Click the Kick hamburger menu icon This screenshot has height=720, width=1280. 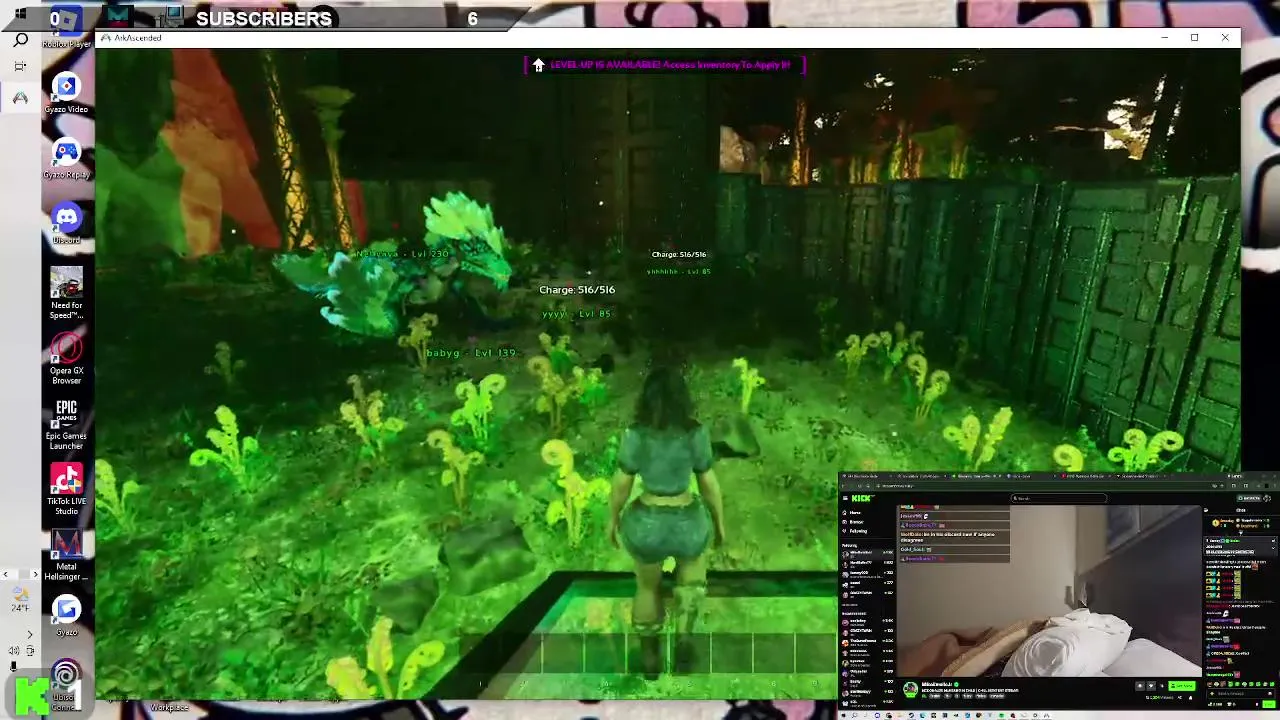coord(845,498)
